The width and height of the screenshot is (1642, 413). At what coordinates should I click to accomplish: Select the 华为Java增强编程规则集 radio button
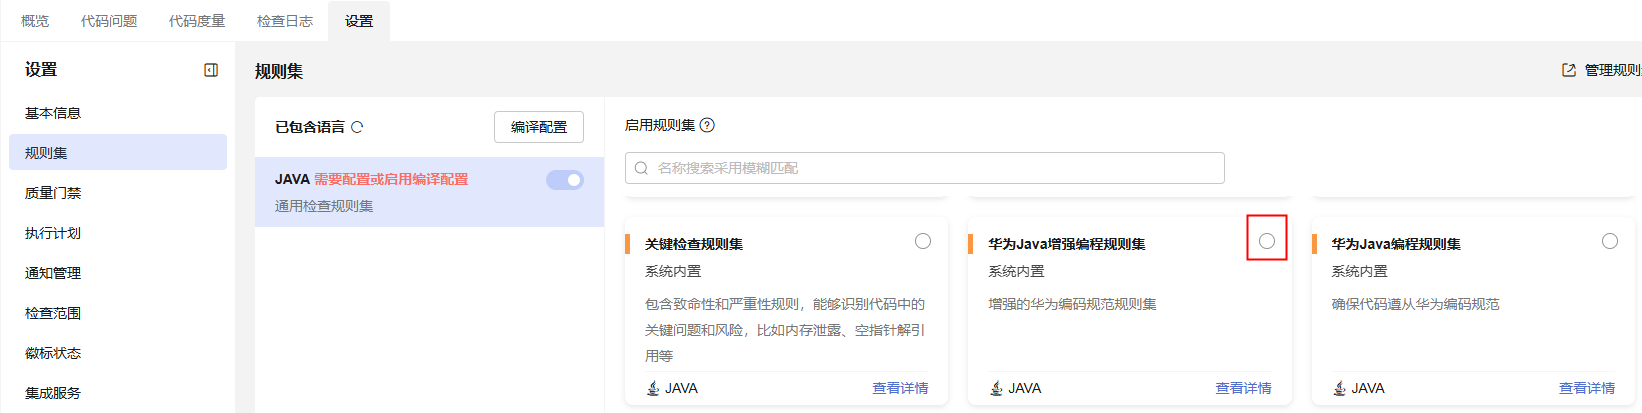1267,241
